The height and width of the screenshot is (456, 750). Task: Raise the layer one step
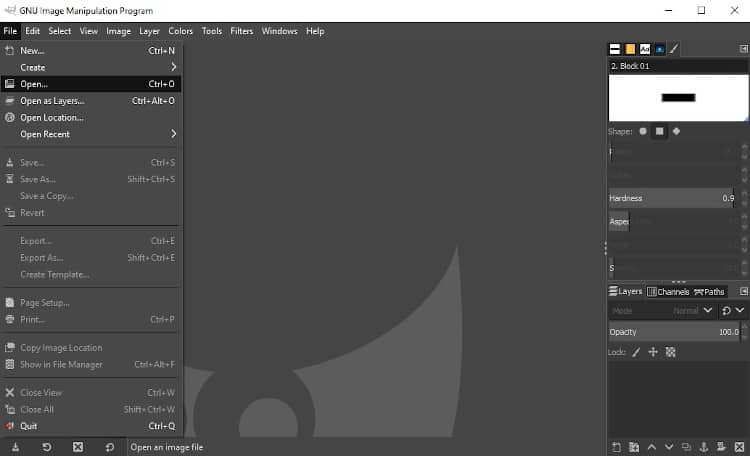tap(651, 447)
